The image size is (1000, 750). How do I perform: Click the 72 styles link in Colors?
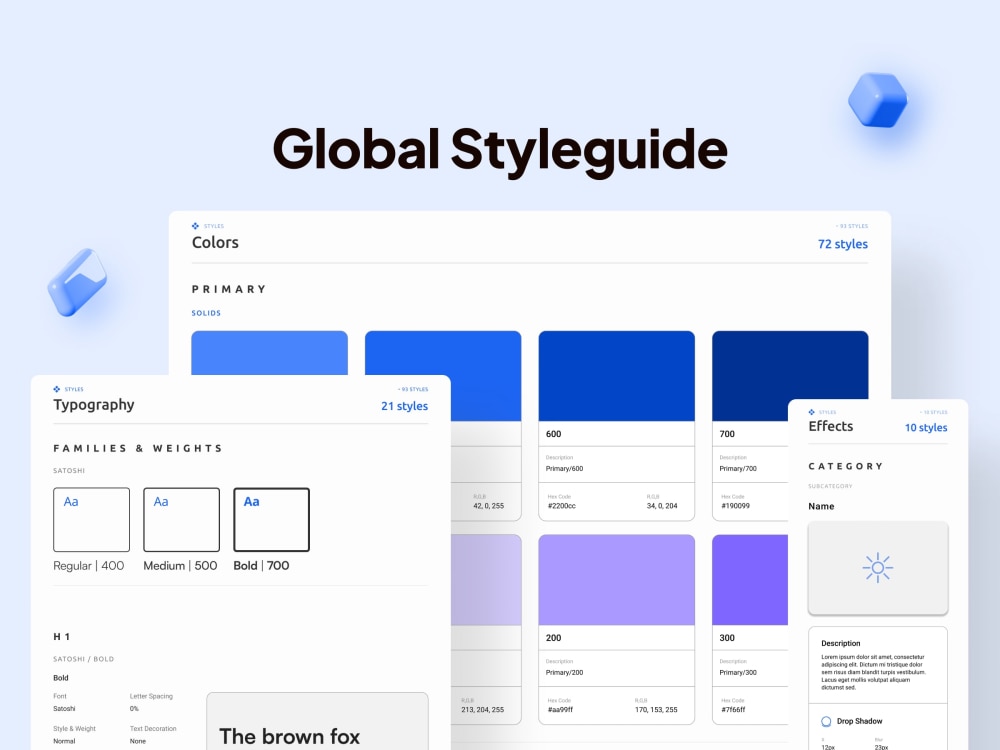842,244
